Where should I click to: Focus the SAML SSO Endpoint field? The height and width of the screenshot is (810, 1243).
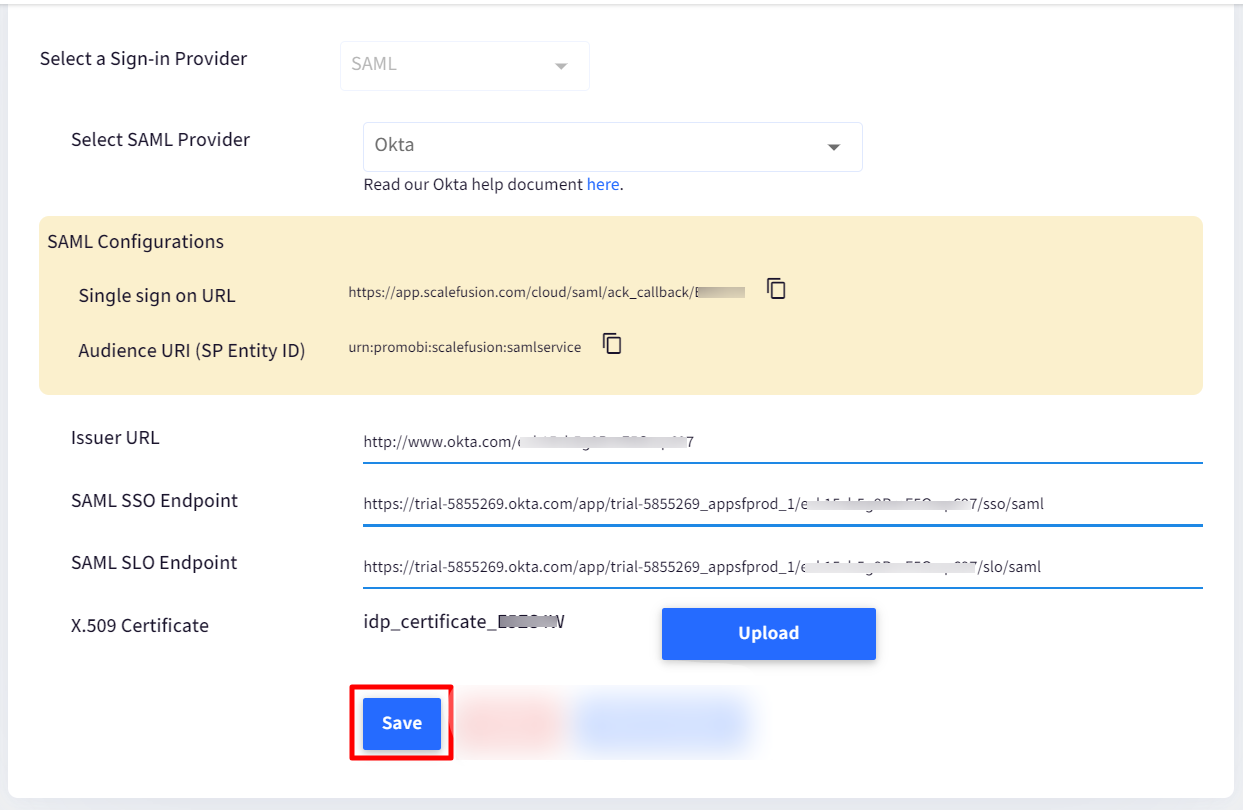pyautogui.click(x=782, y=504)
